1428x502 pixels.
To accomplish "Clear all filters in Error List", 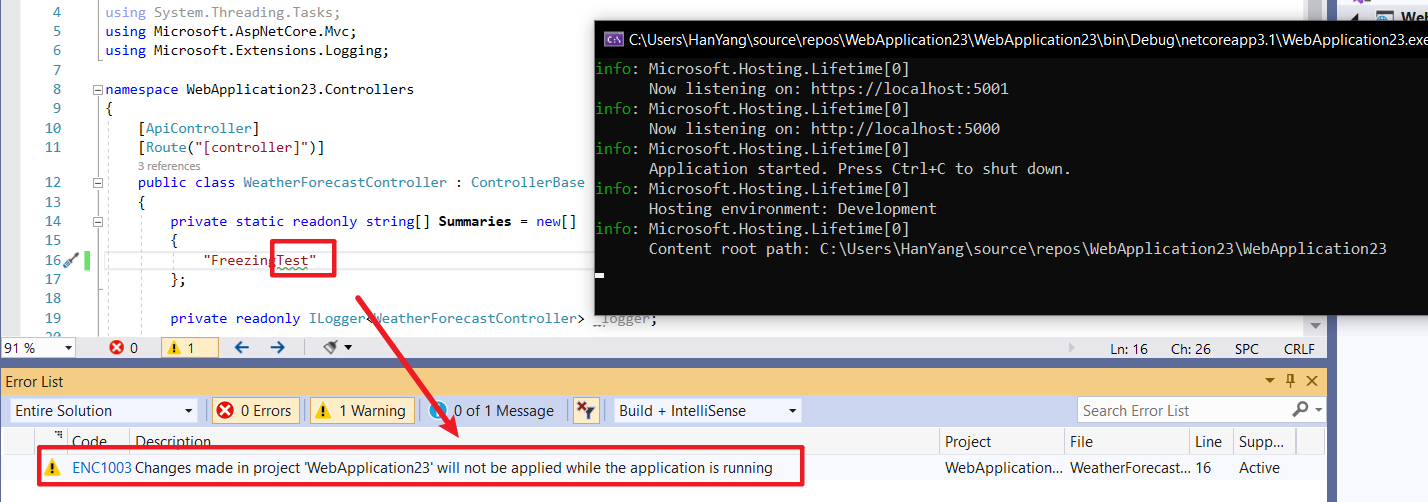I will click(x=585, y=410).
